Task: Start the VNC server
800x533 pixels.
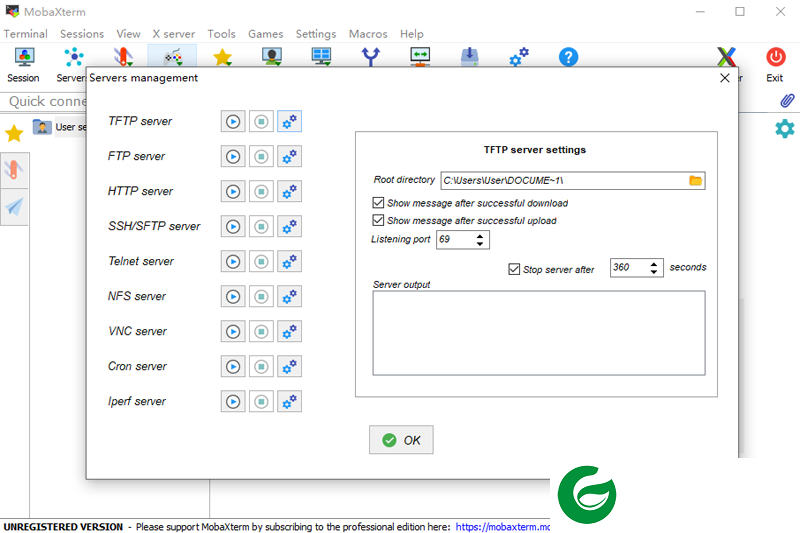Action: point(233,332)
